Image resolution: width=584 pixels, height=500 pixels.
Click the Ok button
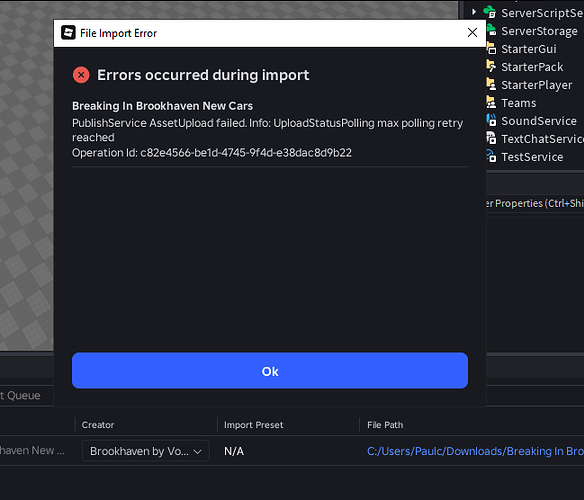click(270, 371)
